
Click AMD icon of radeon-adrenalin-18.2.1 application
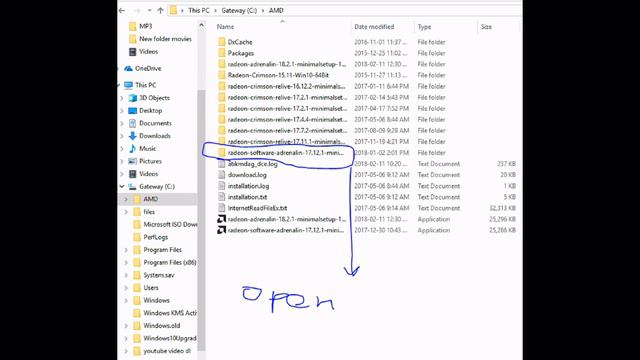tap(222, 219)
